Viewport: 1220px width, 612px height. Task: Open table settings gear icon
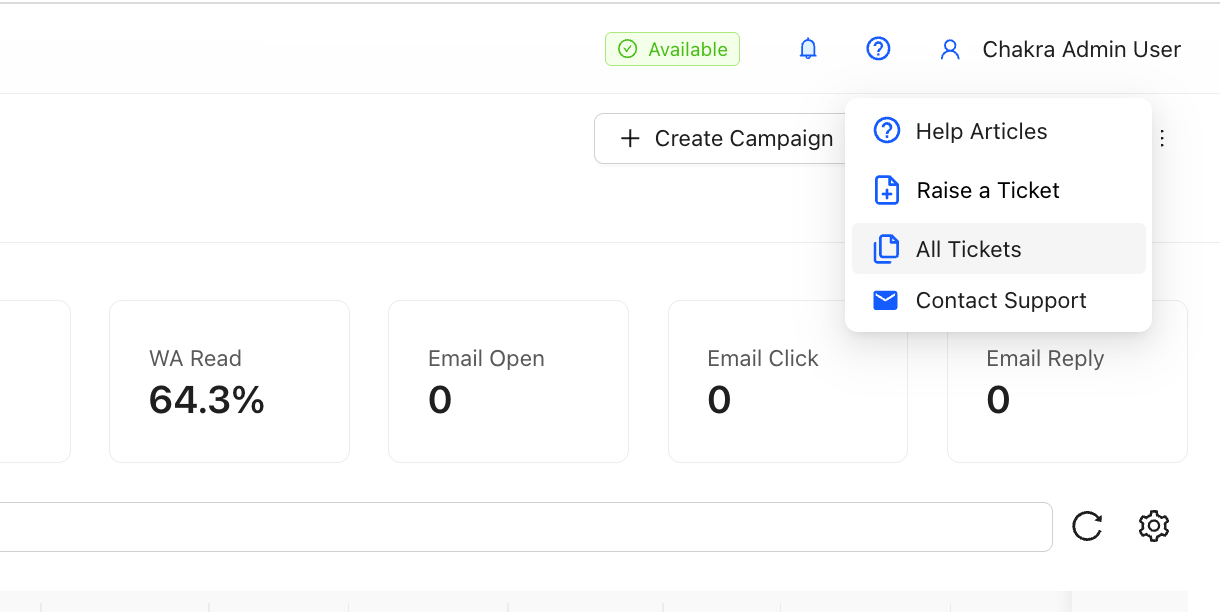click(x=1154, y=526)
